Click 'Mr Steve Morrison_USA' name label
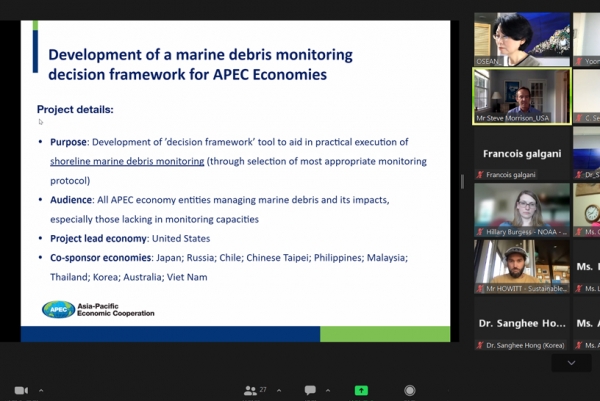Screen dimensions: 600x401 point(512,118)
